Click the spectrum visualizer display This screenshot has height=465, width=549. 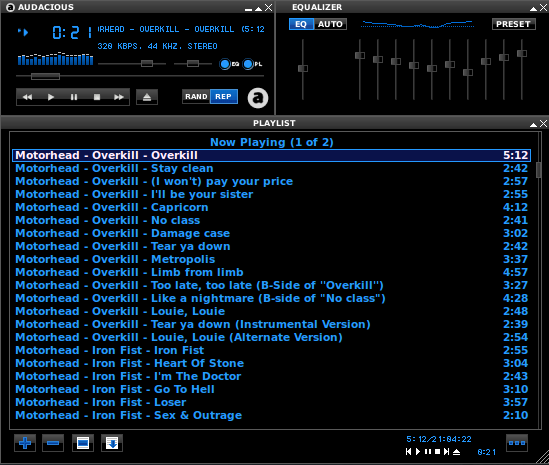click(x=55, y=58)
